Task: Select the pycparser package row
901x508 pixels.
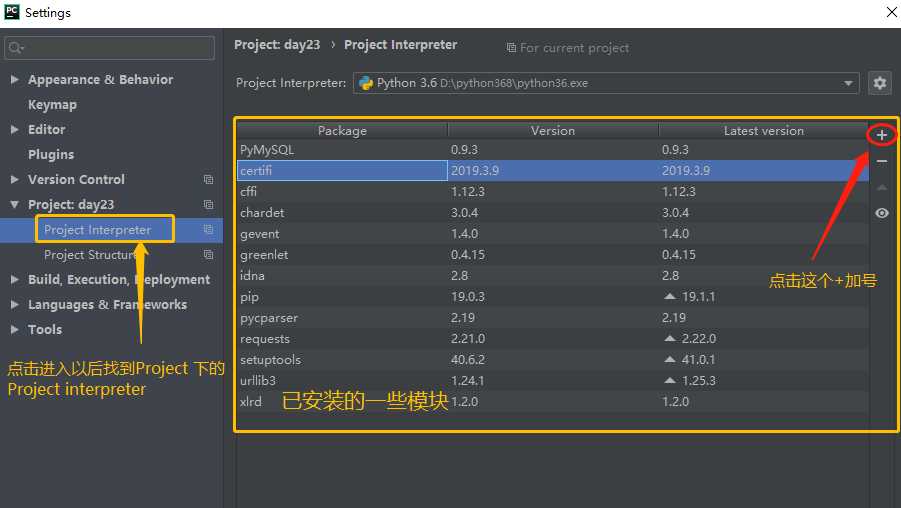Action: pos(553,318)
